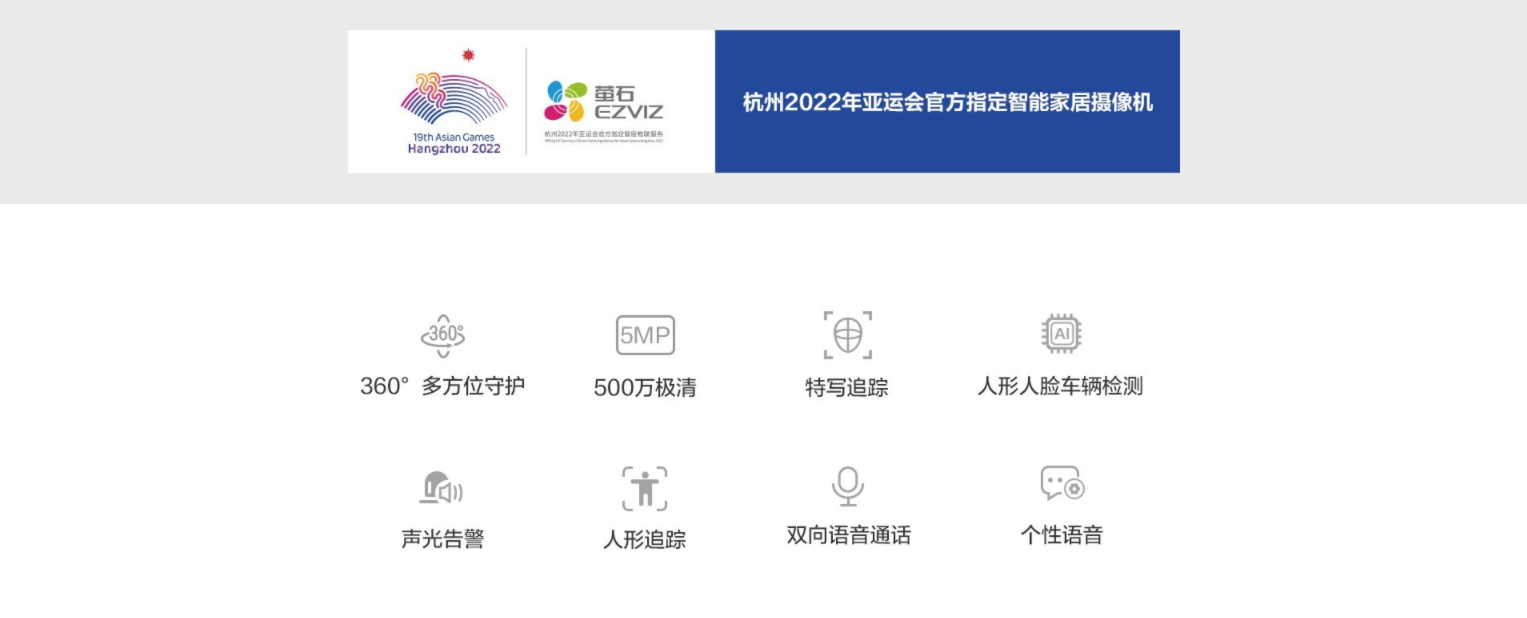Click the custom voice chat bubble icon
Viewport: 1527px width, 618px height.
[1062, 483]
